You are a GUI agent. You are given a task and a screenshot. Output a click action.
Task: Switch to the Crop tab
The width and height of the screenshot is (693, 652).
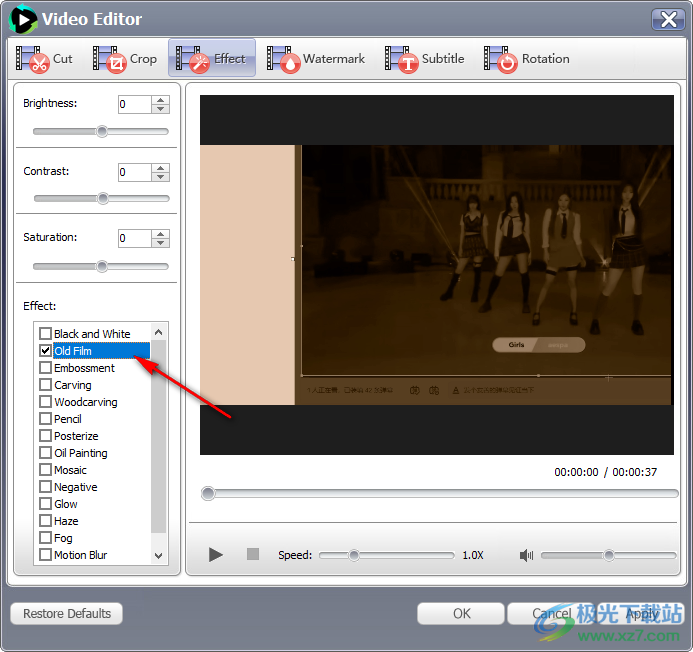125,59
